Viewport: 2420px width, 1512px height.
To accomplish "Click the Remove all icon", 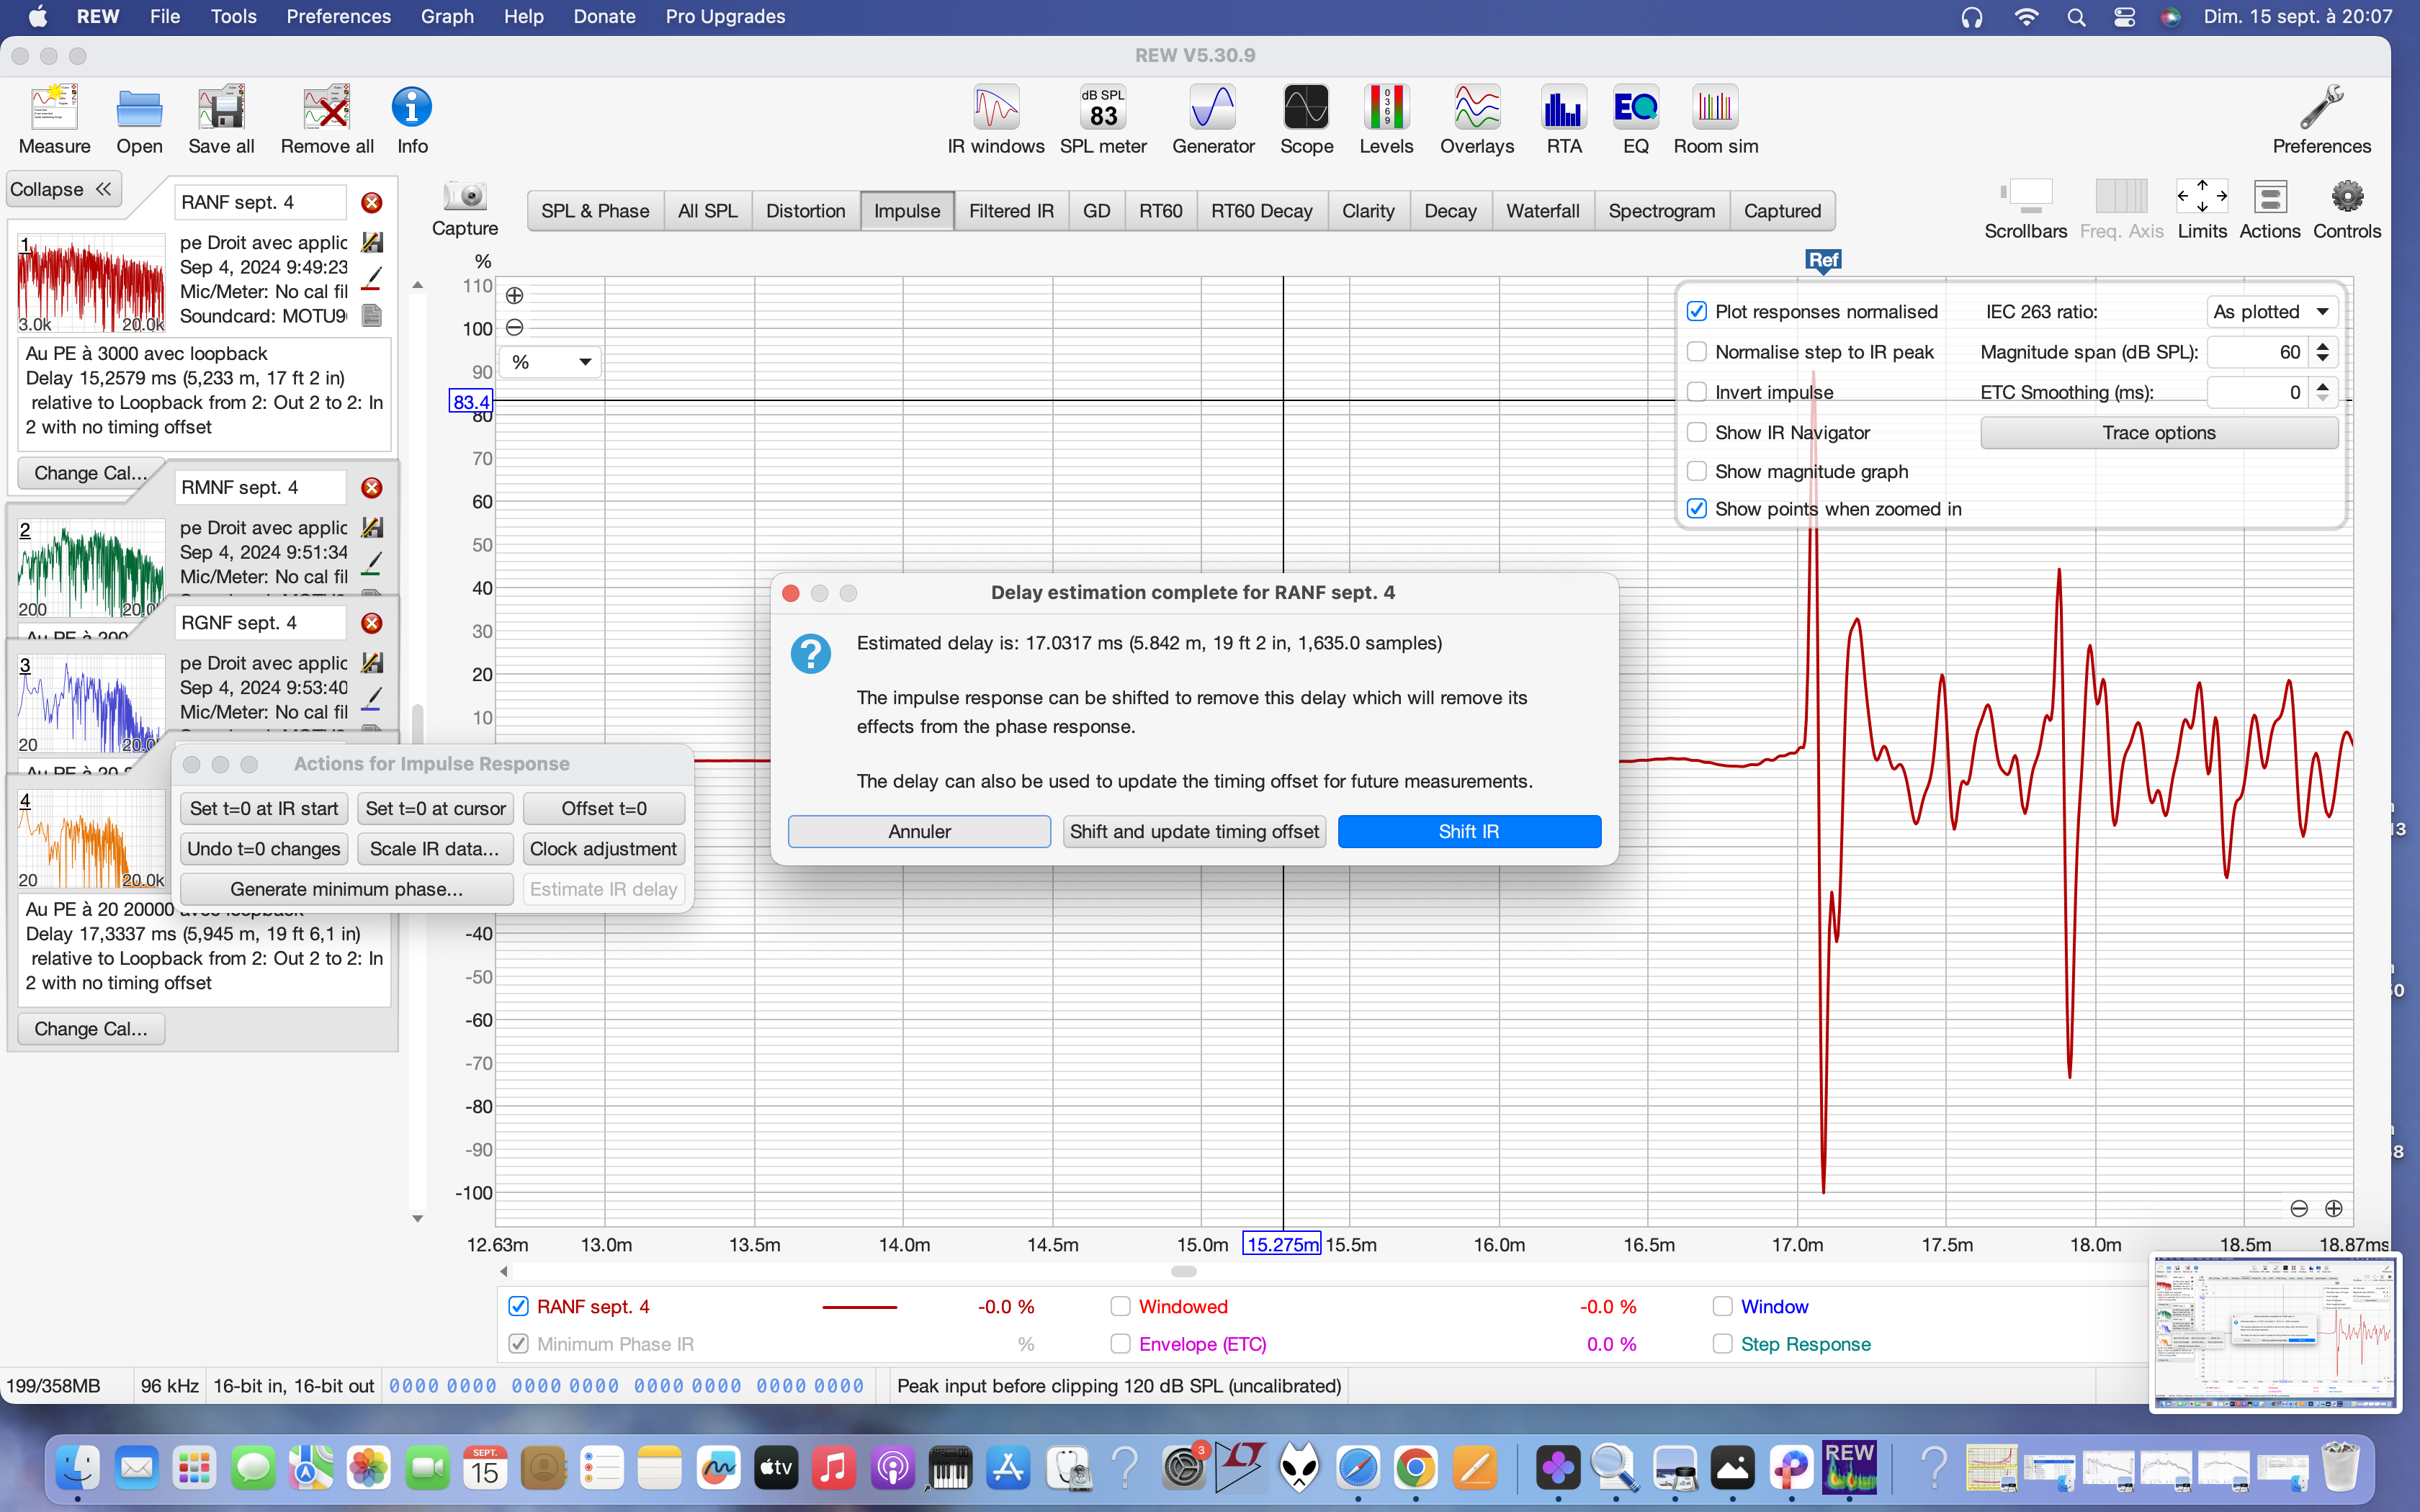I will point(327,119).
